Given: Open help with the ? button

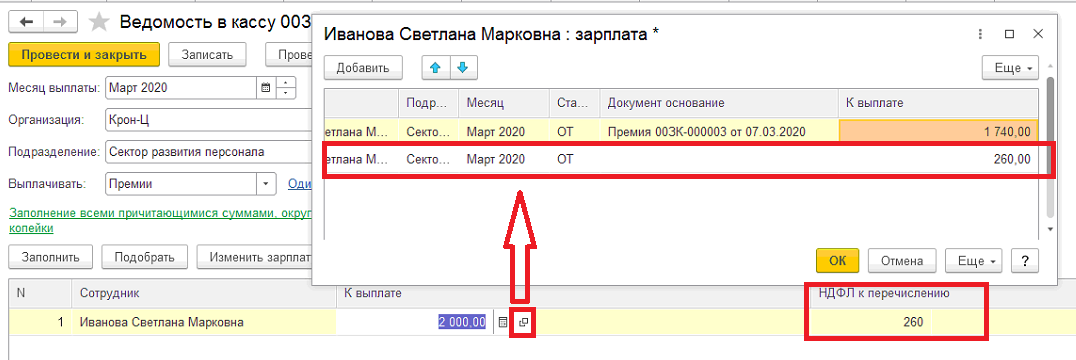Looking at the screenshot, I should [1025, 261].
